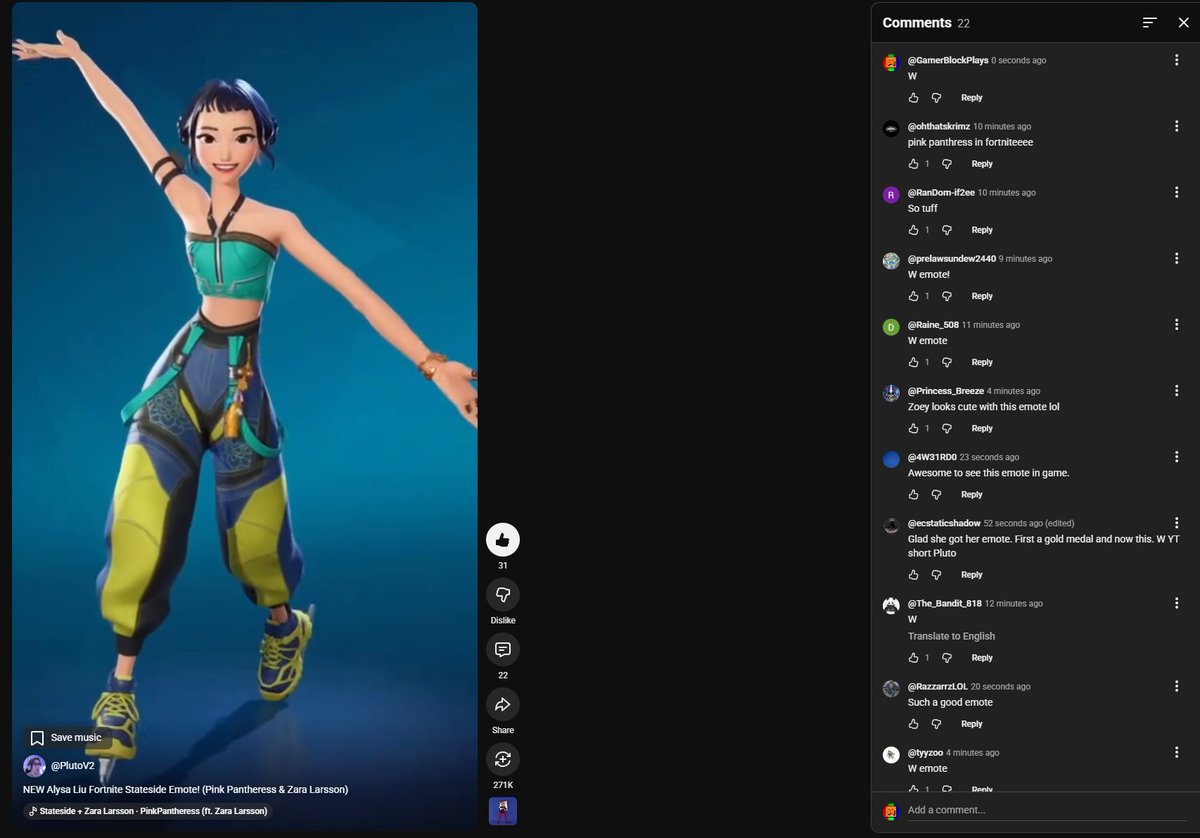The image size is (1200, 838).
Task: Translate @The_Bandit_818 comment to English
Action: (x=951, y=636)
